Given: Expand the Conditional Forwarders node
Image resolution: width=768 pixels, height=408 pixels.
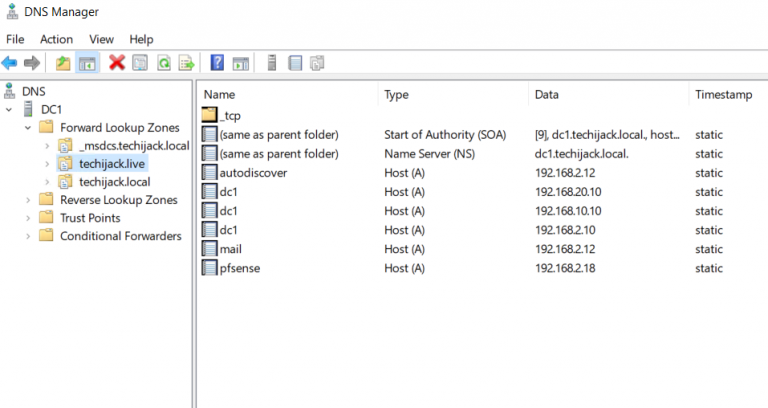Looking at the screenshot, I should click(28, 236).
